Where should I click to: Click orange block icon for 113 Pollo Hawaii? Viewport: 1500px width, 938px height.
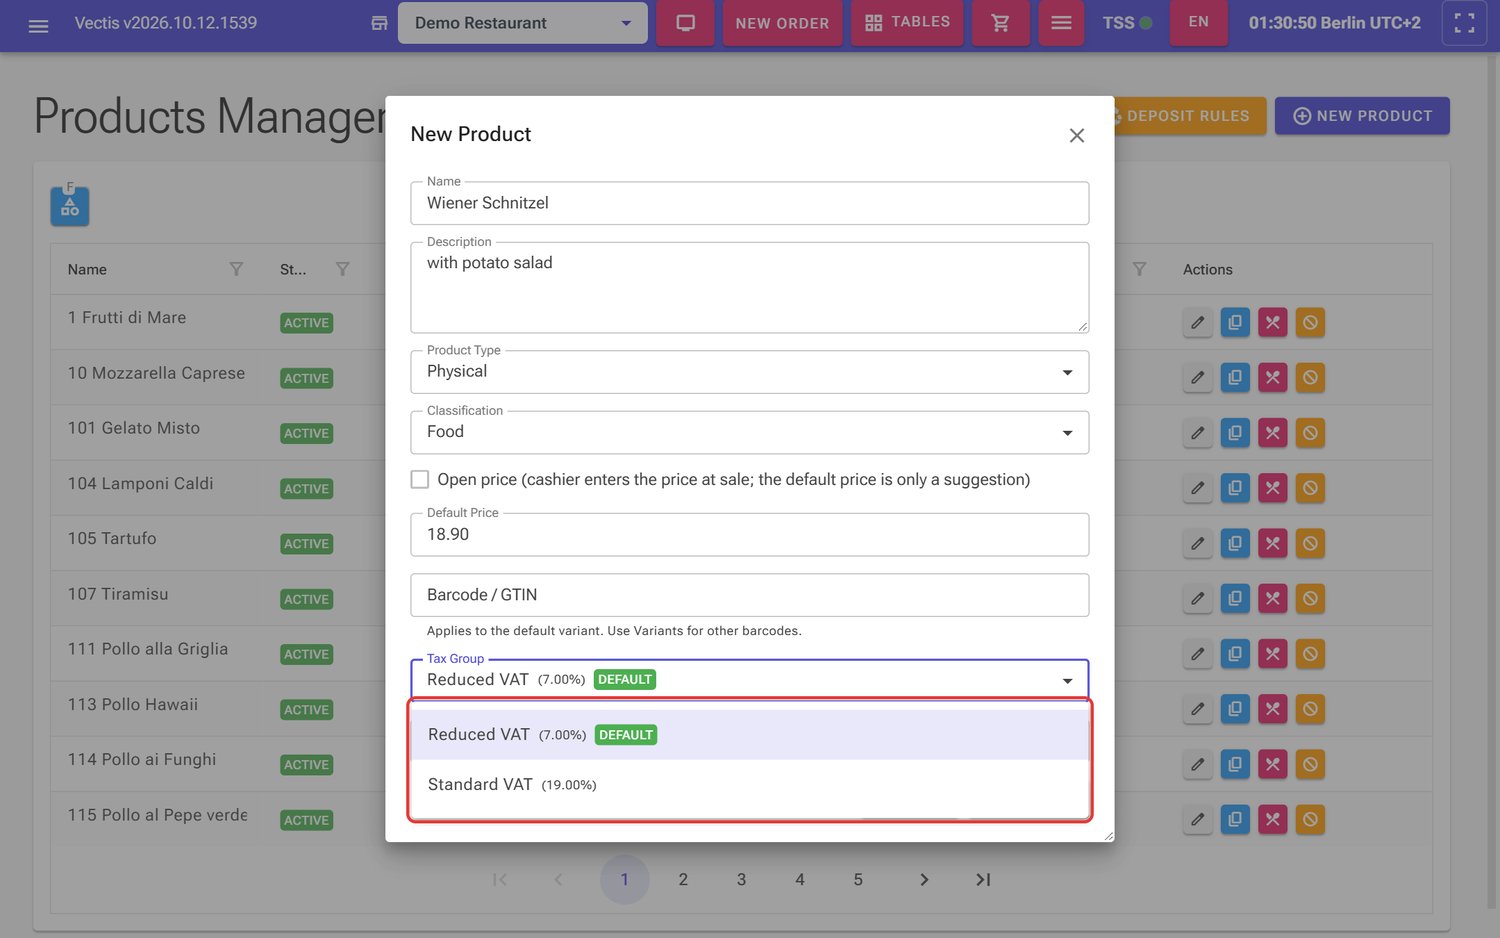[x=1310, y=709]
